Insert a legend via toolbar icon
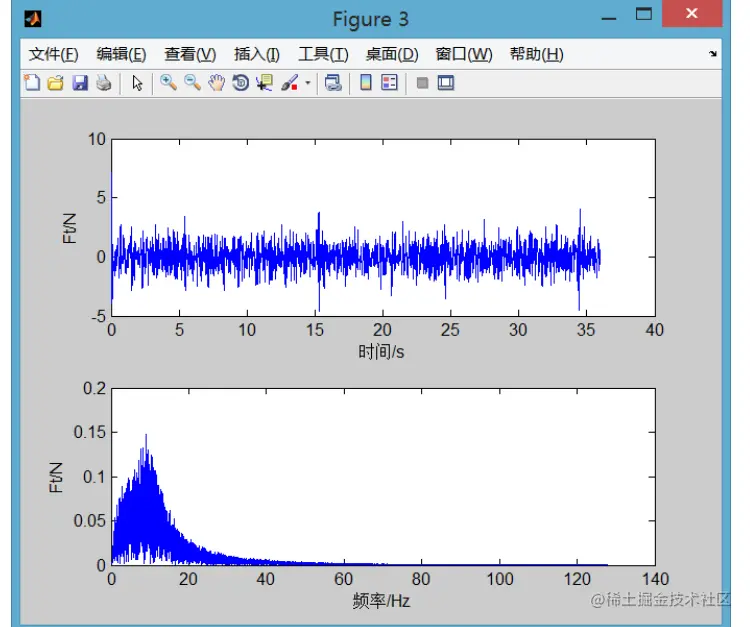 389,83
